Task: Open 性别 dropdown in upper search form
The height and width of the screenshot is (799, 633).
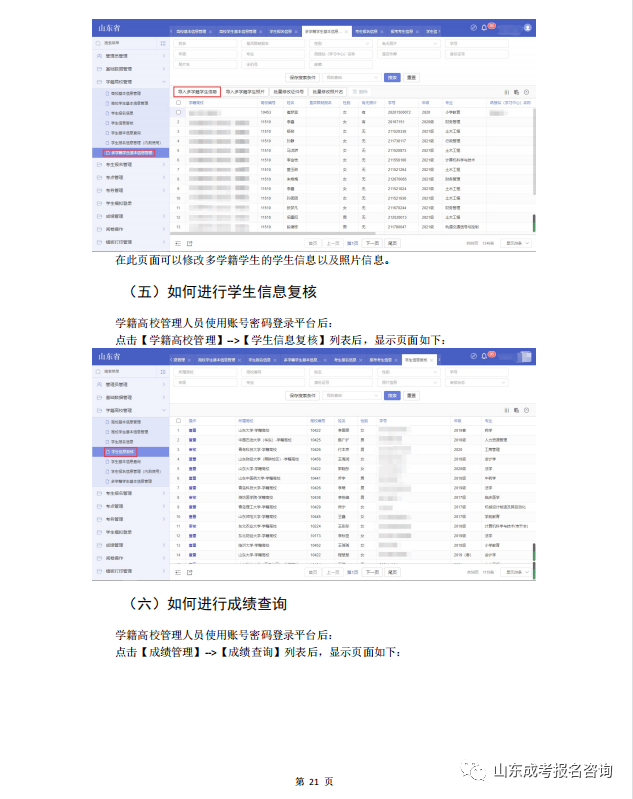Action: [x=341, y=43]
